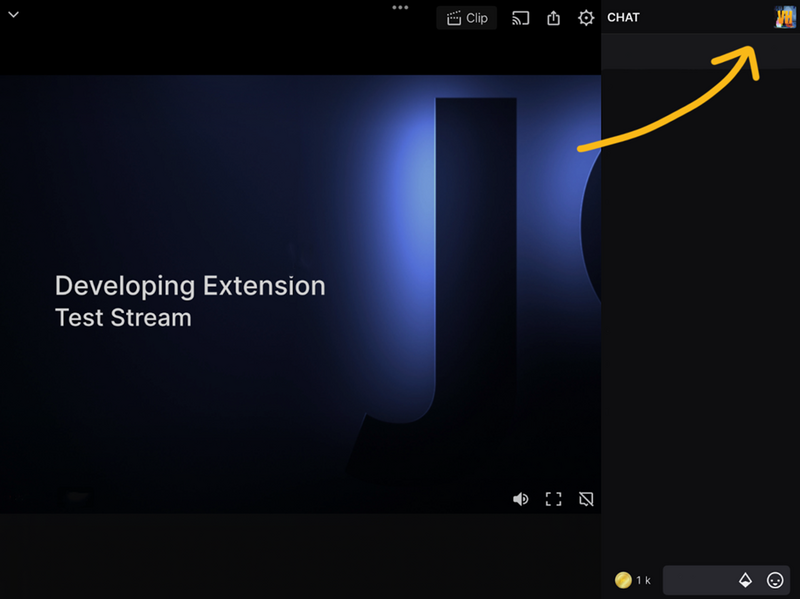This screenshot has height=599, width=800.
Task: Open the video settings gear
Action: (586, 18)
